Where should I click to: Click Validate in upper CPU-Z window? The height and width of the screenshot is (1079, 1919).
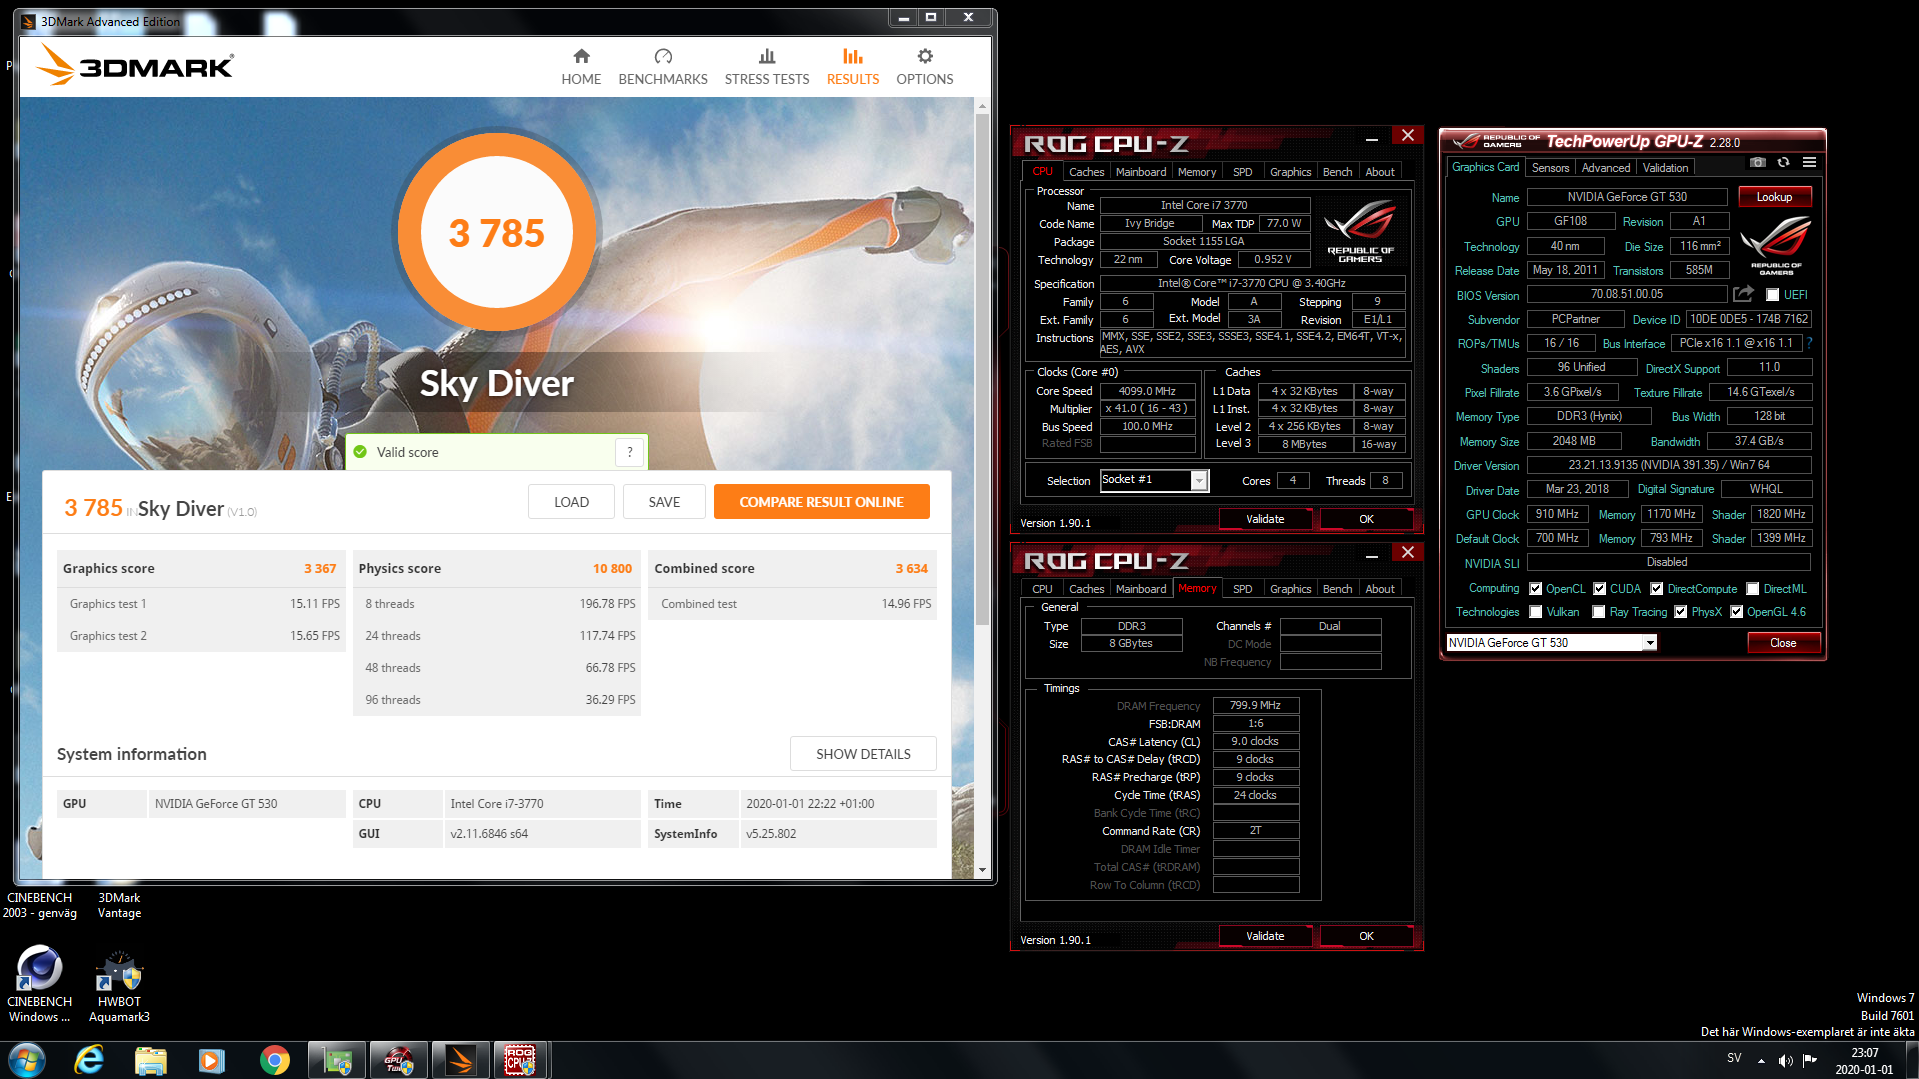pyautogui.click(x=1265, y=519)
